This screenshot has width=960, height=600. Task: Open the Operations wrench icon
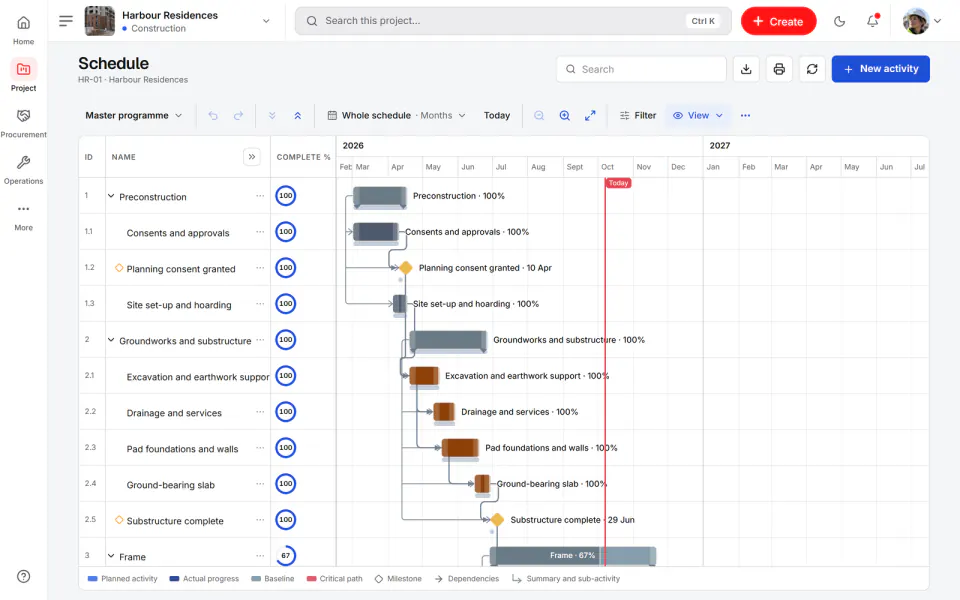pyautogui.click(x=23, y=162)
